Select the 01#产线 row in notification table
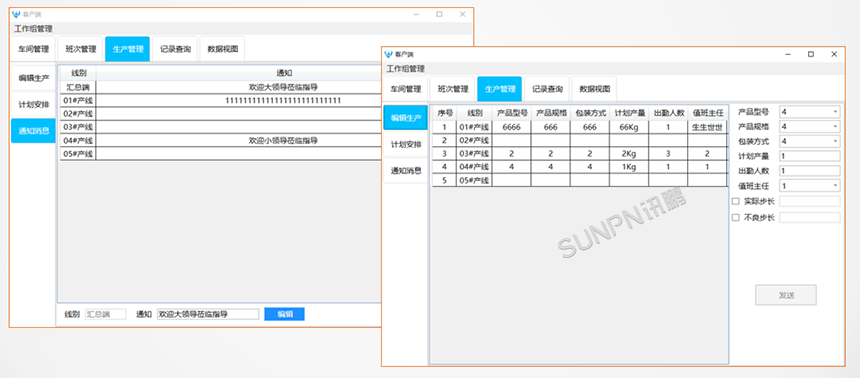The width and height of the screenshot is (860, 378). coord(219,100)
